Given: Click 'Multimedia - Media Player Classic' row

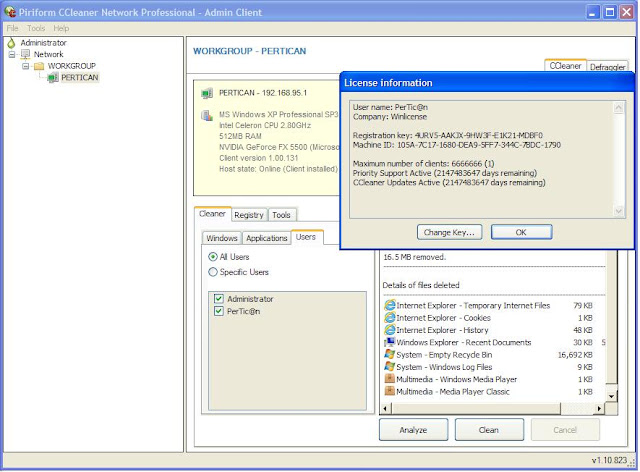Looking at the screenshot, I should tap(488, 391).
